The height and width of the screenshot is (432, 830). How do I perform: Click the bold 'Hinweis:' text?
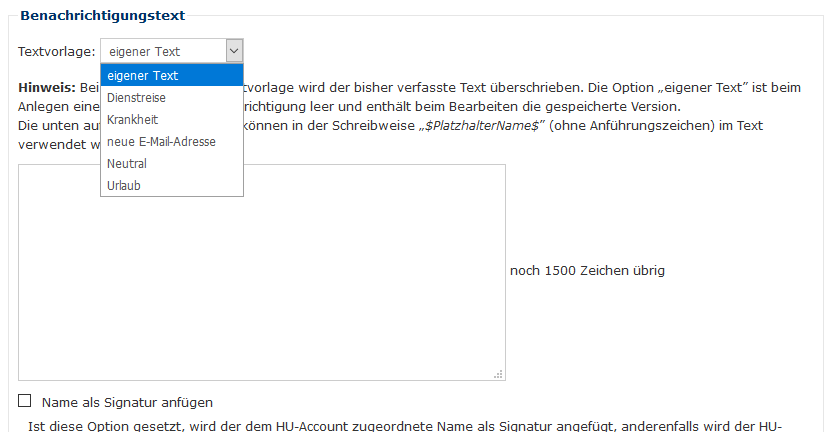[47, 88]
